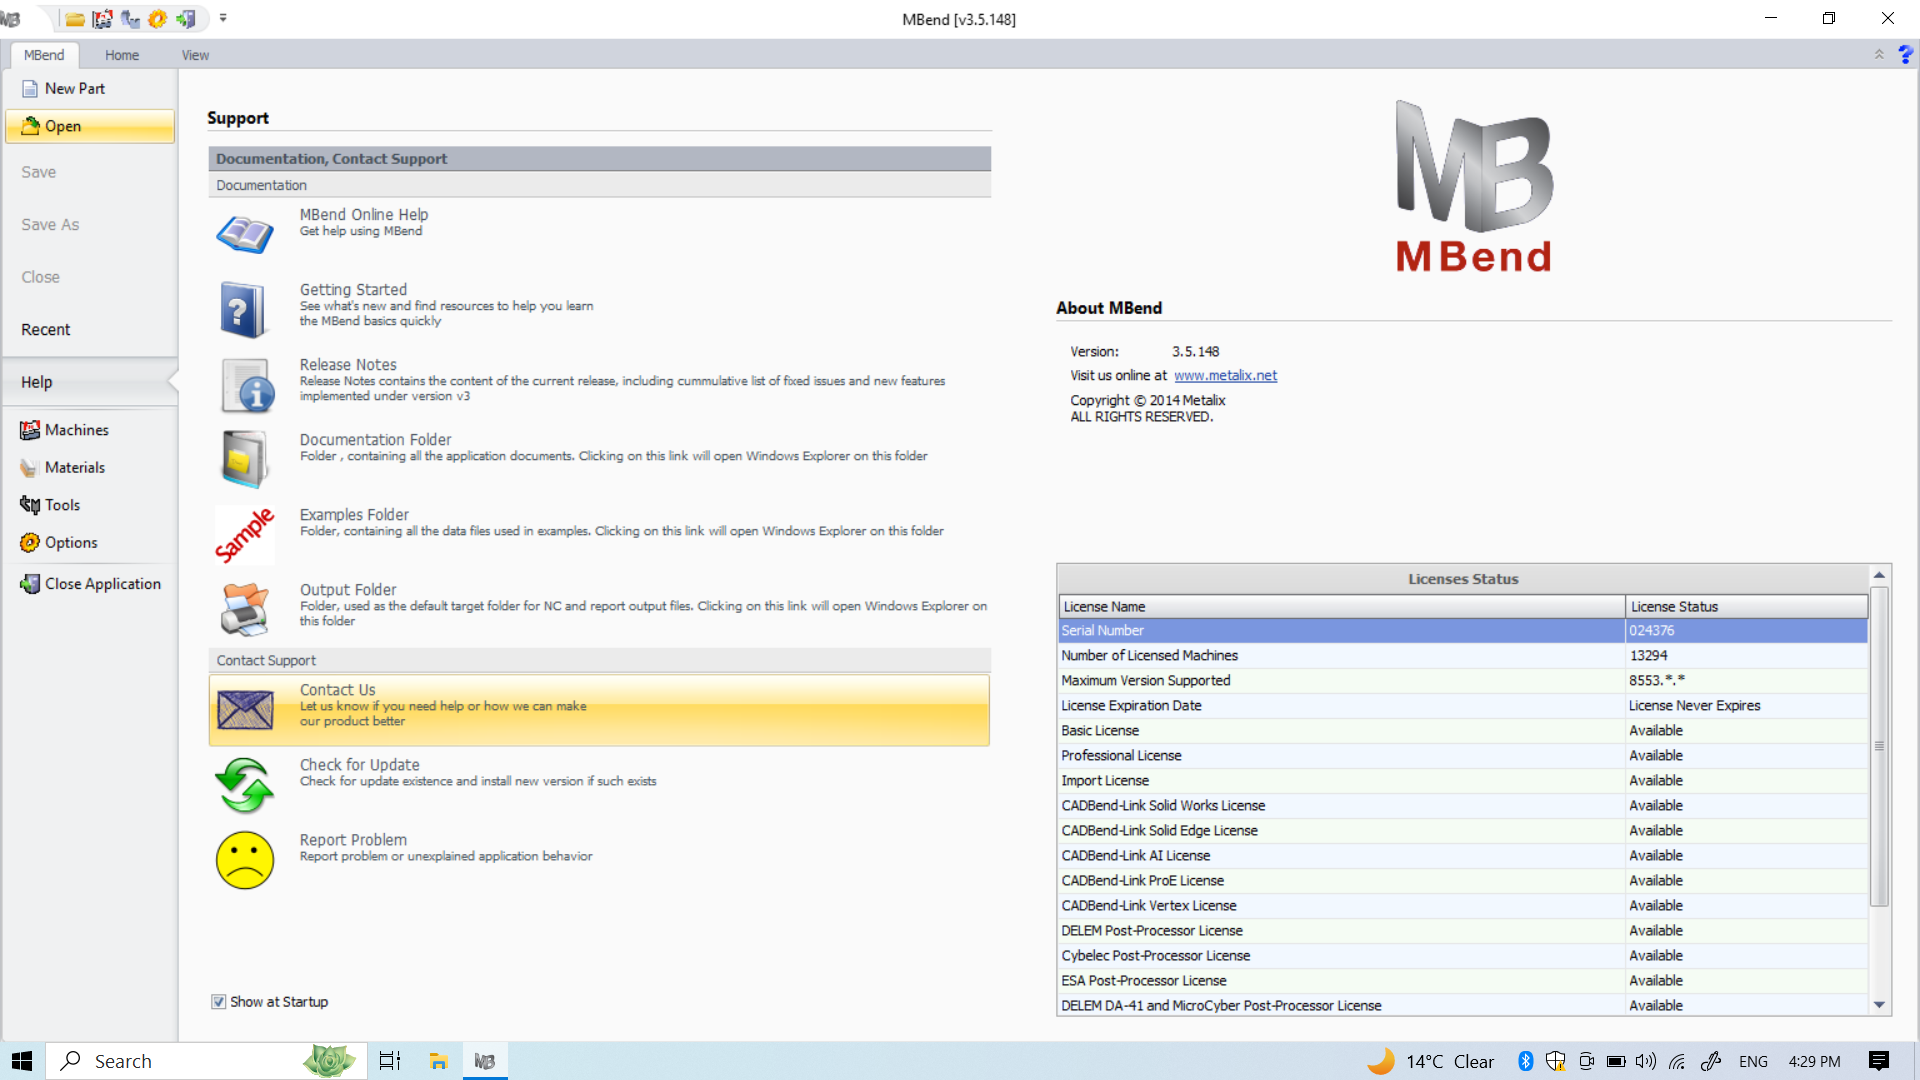Image resolution: width=1920 pixels, height=1080 pixels.
Task: Click the Machines icon in quick access toolbar
Action: [x=102, y=19]
